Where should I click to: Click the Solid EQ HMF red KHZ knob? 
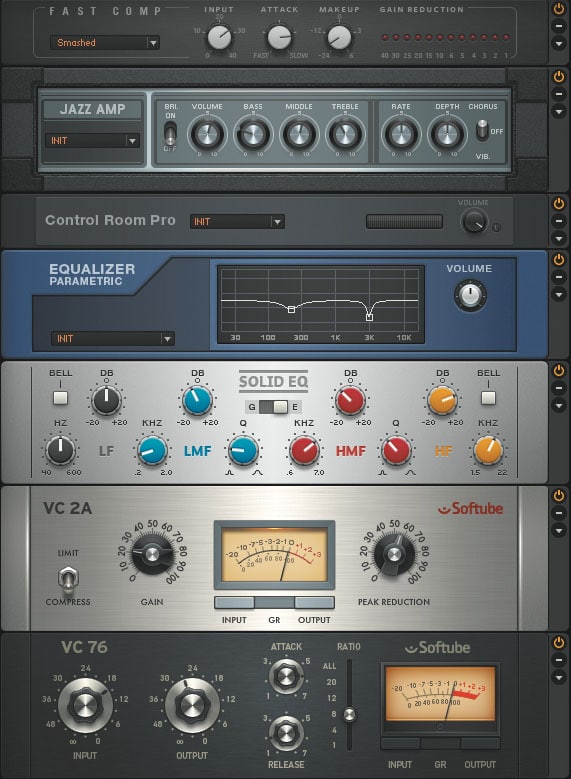[x=304, y=451]
